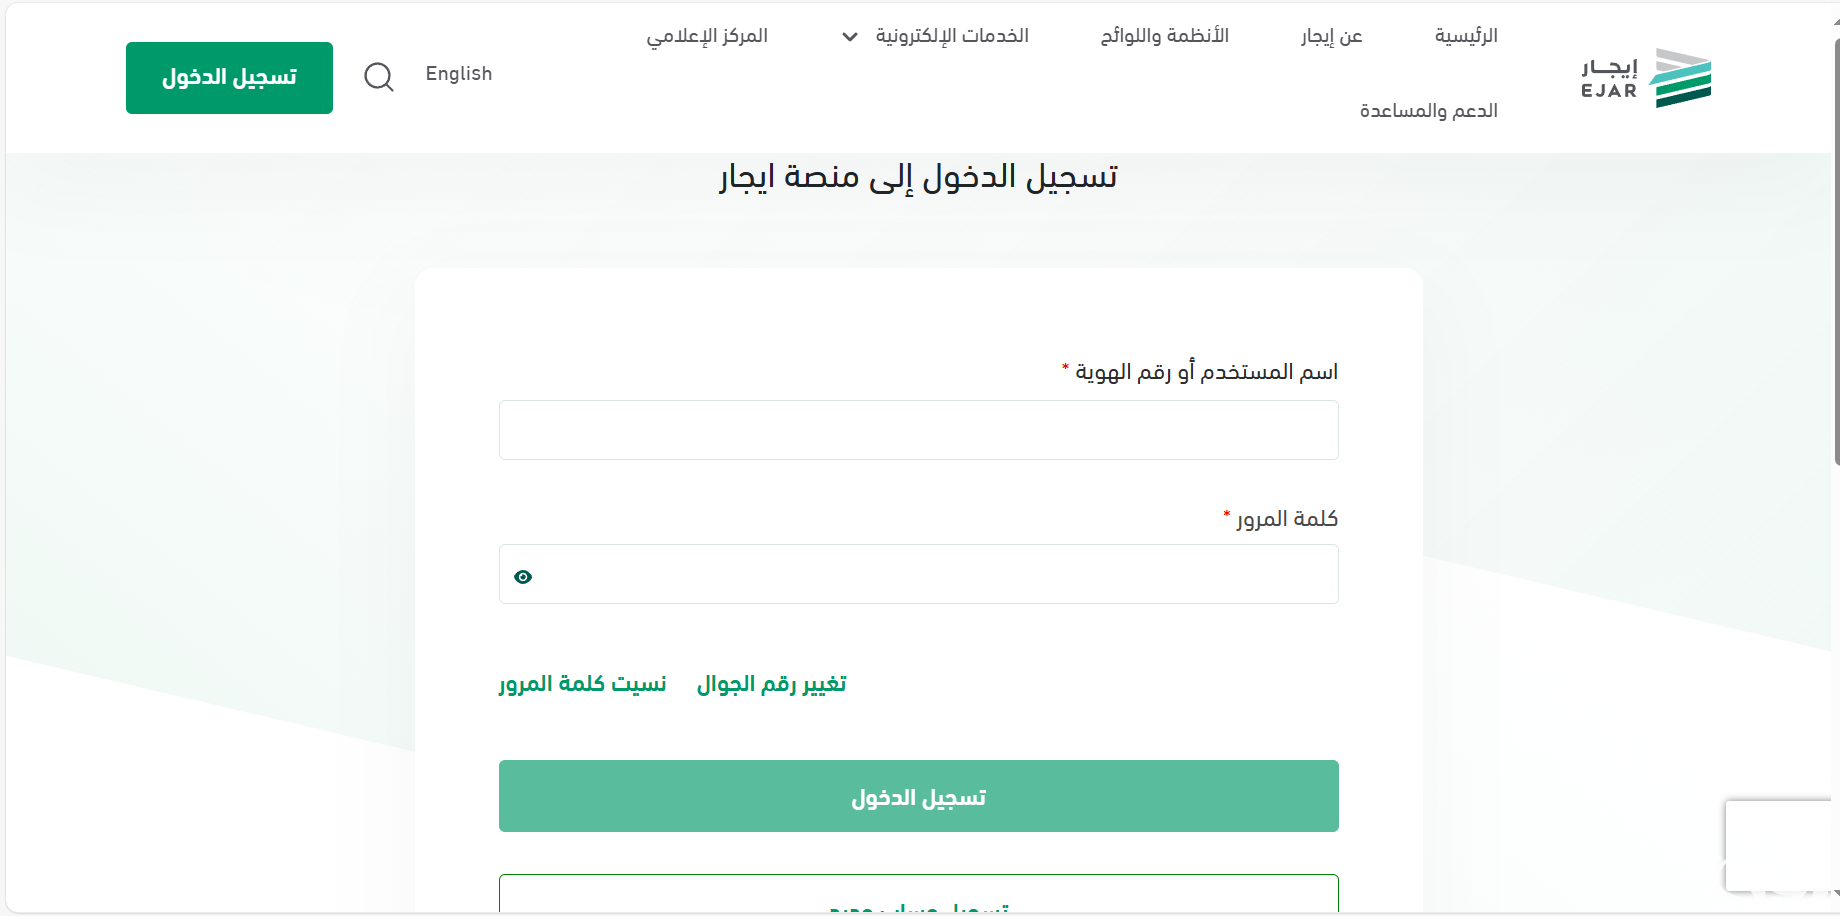1840x916 pixels.
Task: Open الخدمات الإلكترونية menu label
Action: (952, 36)
